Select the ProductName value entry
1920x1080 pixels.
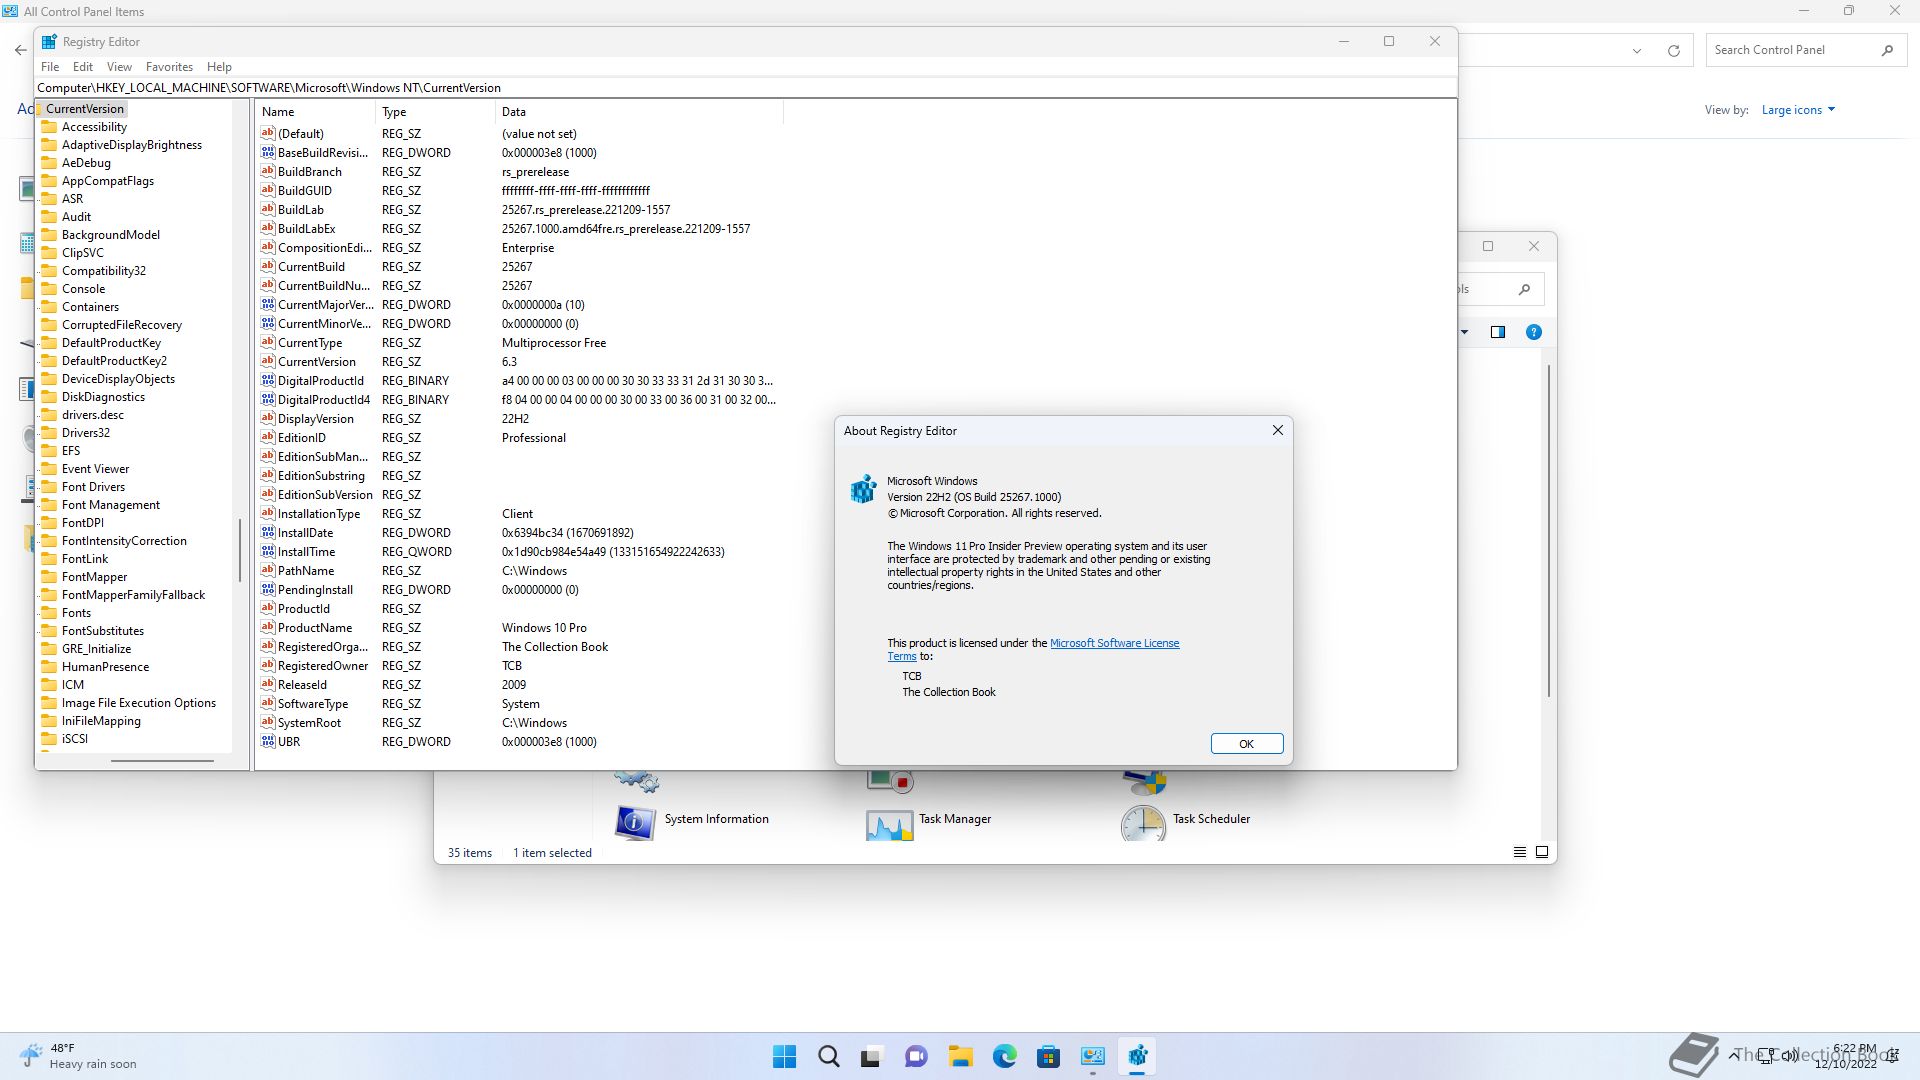click(x=315, y=628)
